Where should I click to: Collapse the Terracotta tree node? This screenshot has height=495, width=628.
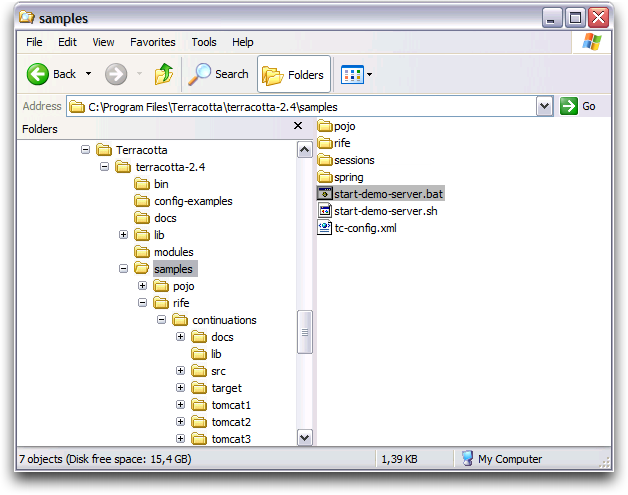pyautogui.click(x=85, y=150)
